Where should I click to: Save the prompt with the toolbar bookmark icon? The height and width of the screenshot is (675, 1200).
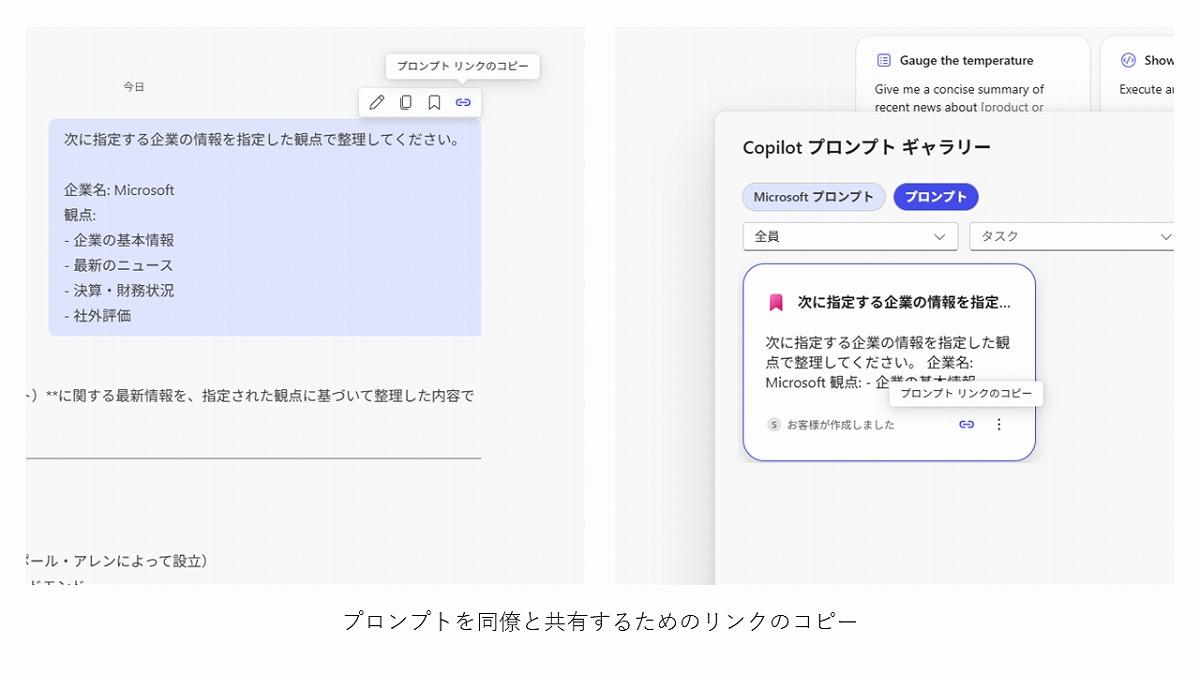434,102
